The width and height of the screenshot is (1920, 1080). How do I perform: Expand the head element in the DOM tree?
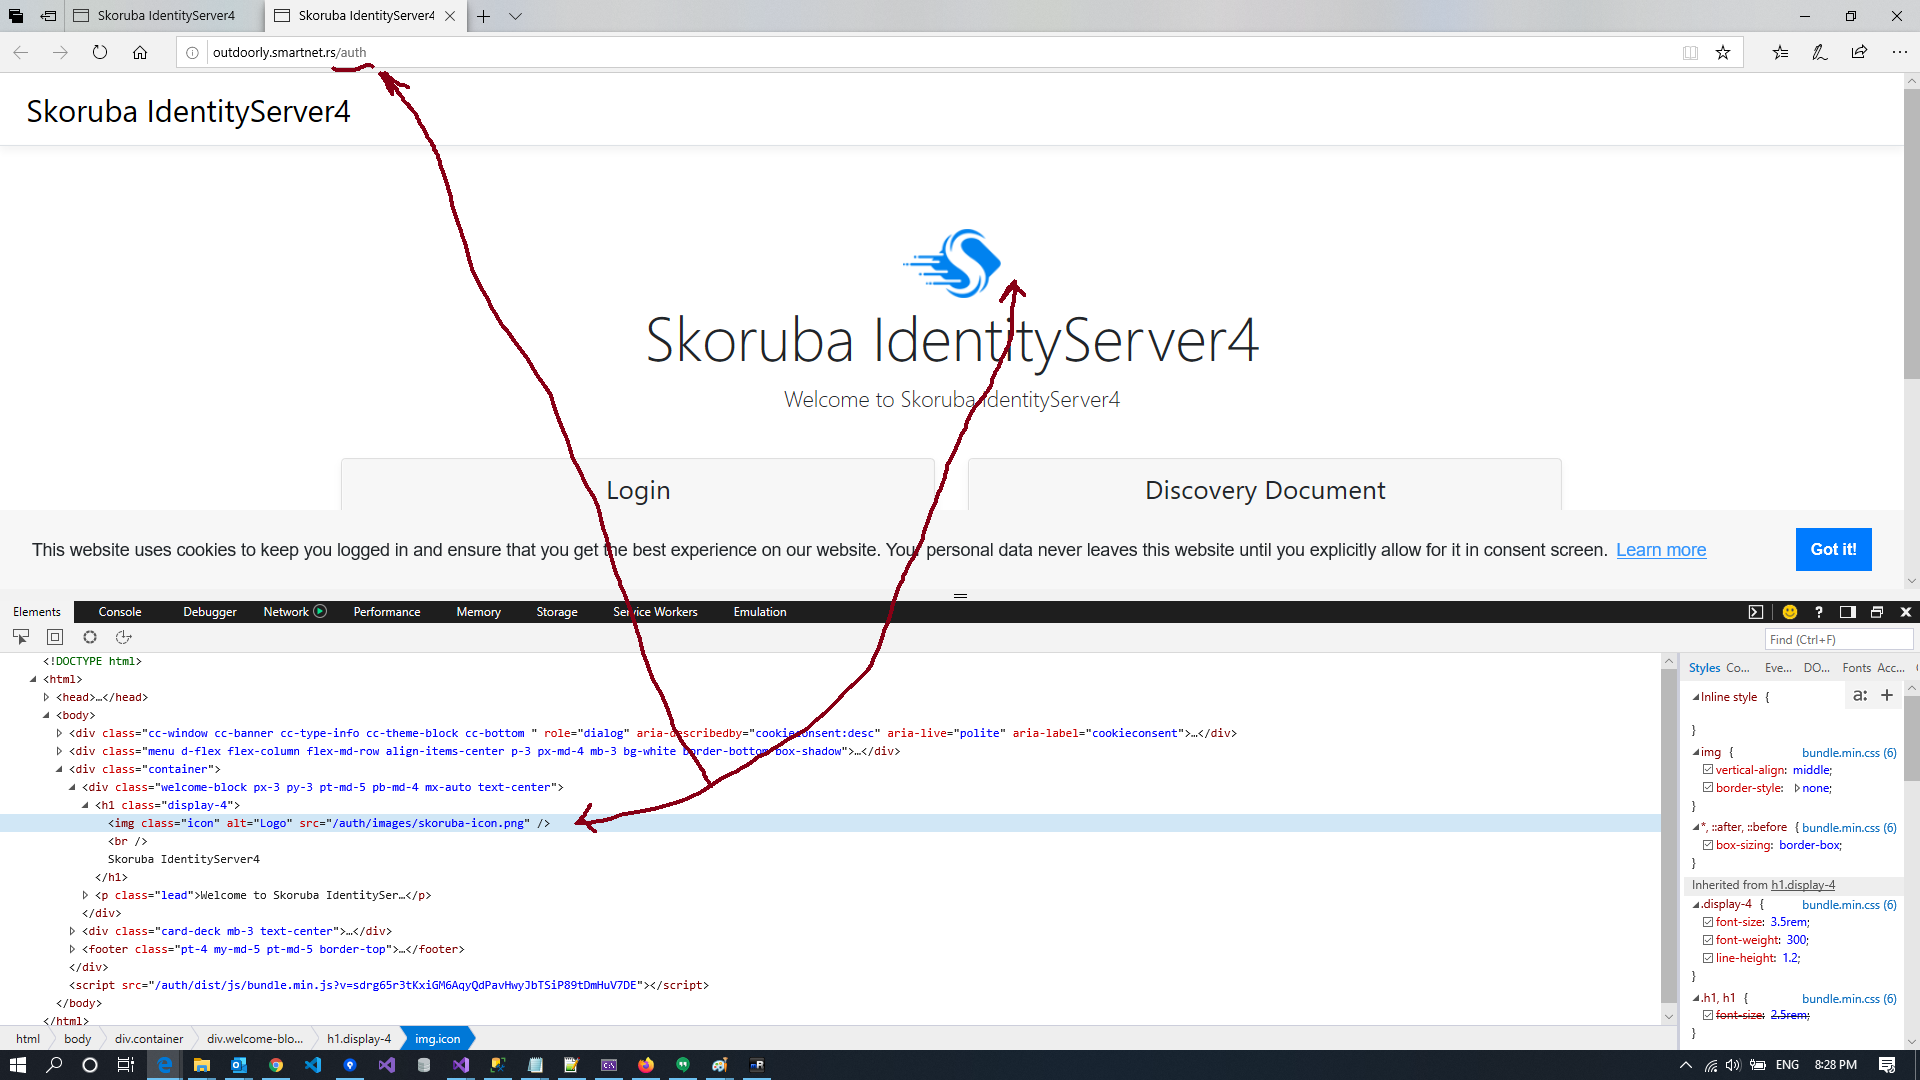point(46,697)
